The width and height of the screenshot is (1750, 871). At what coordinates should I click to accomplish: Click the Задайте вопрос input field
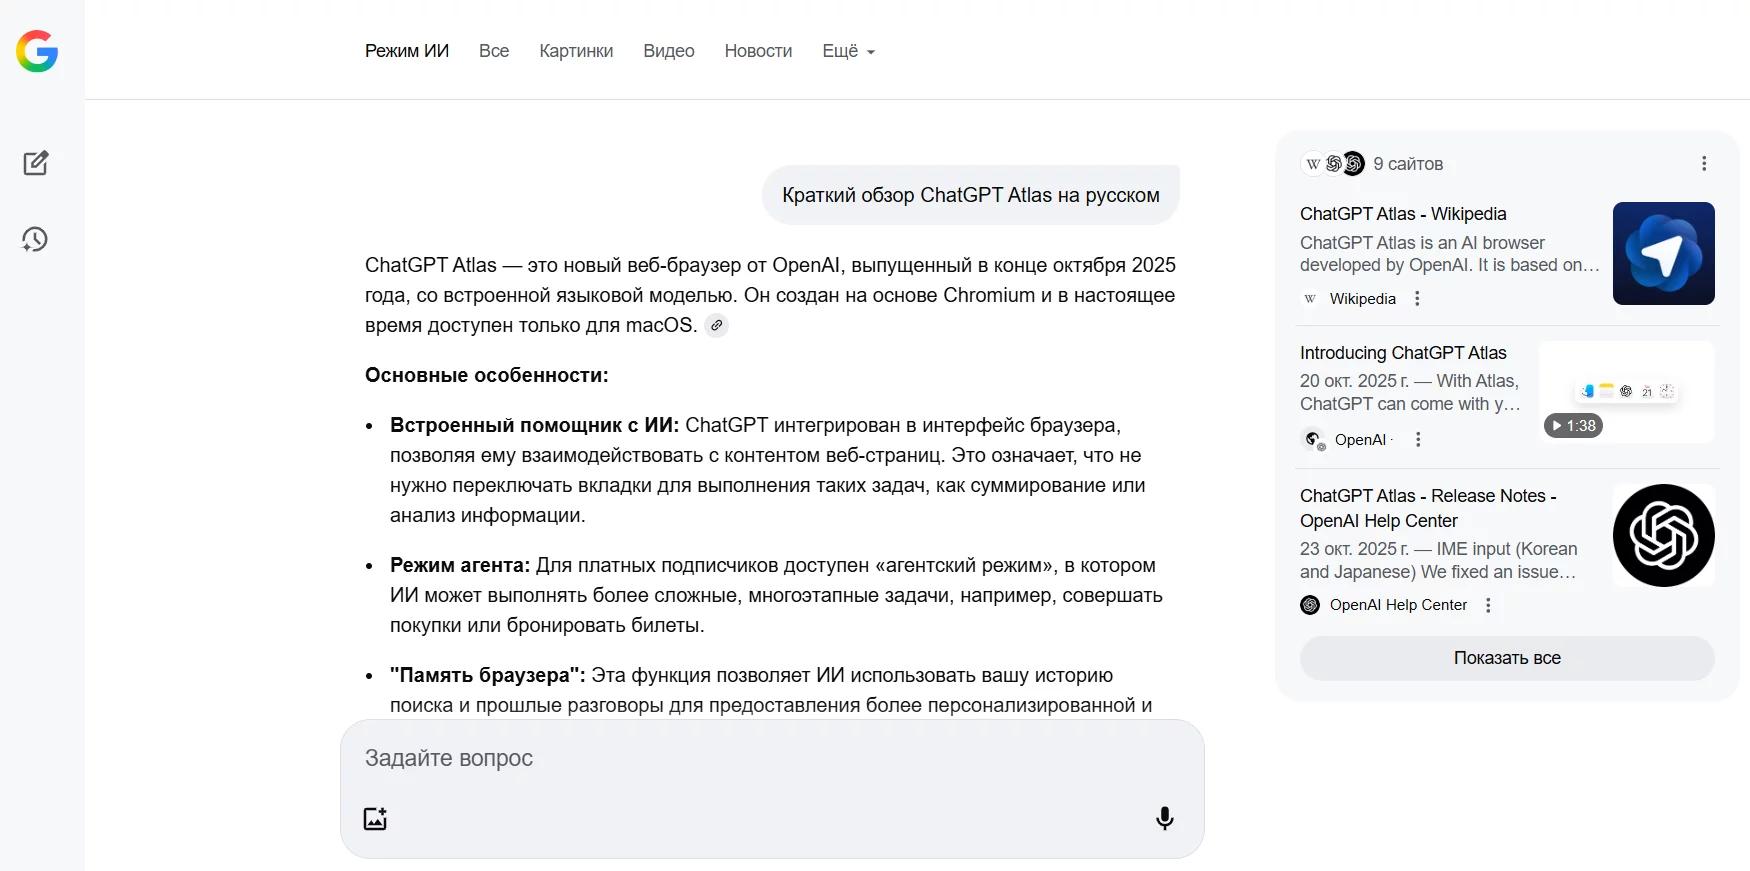tap(770, 758)
